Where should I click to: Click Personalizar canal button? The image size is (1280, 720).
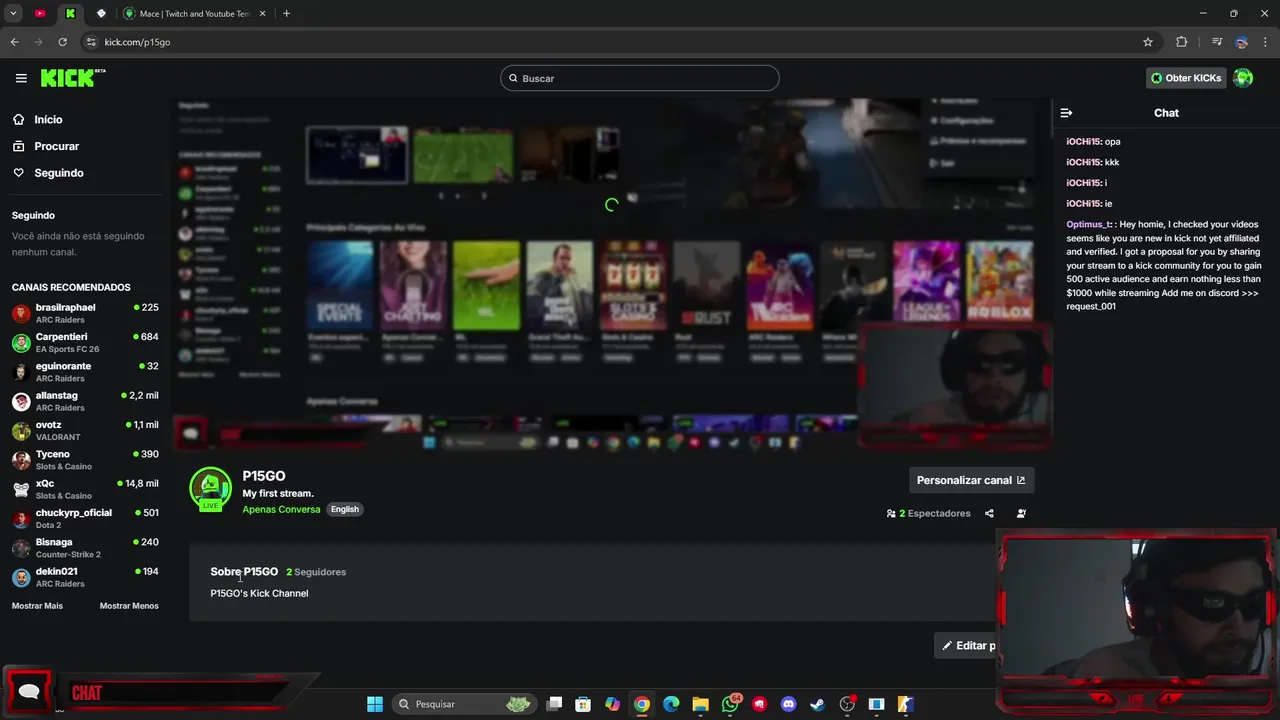point(971,480)
